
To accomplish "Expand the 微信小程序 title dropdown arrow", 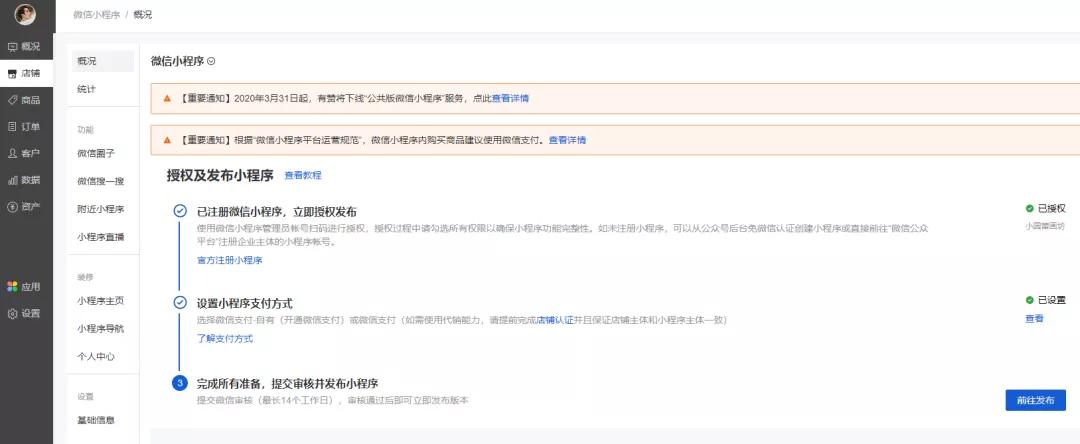I will click(x=211, y=61).
